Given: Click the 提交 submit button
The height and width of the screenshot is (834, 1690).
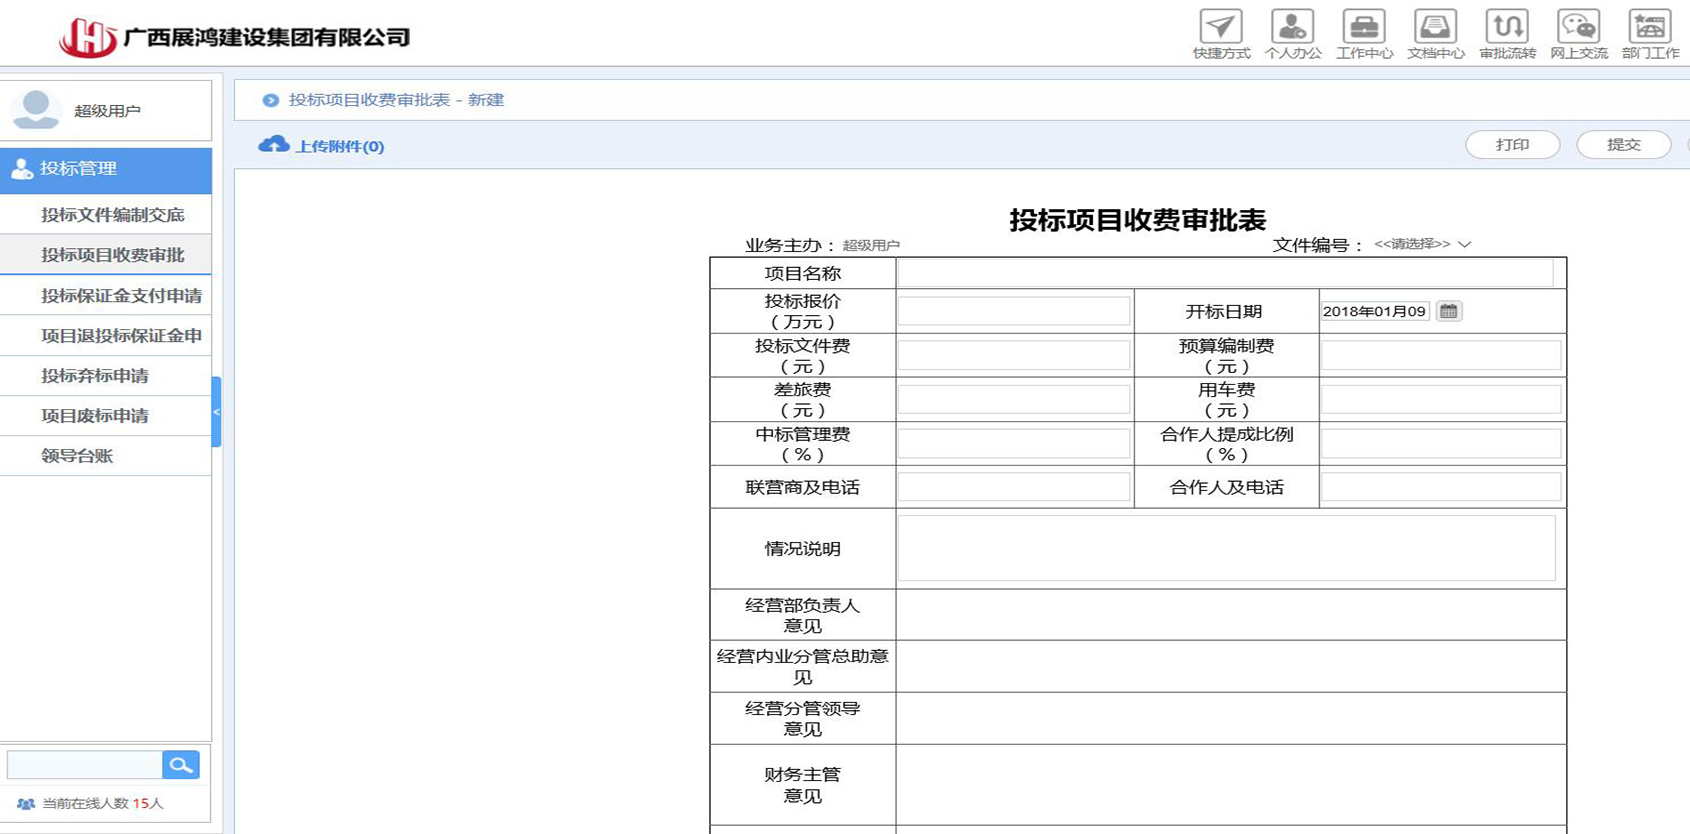Looking at the screenshot, I should 1623,145.
